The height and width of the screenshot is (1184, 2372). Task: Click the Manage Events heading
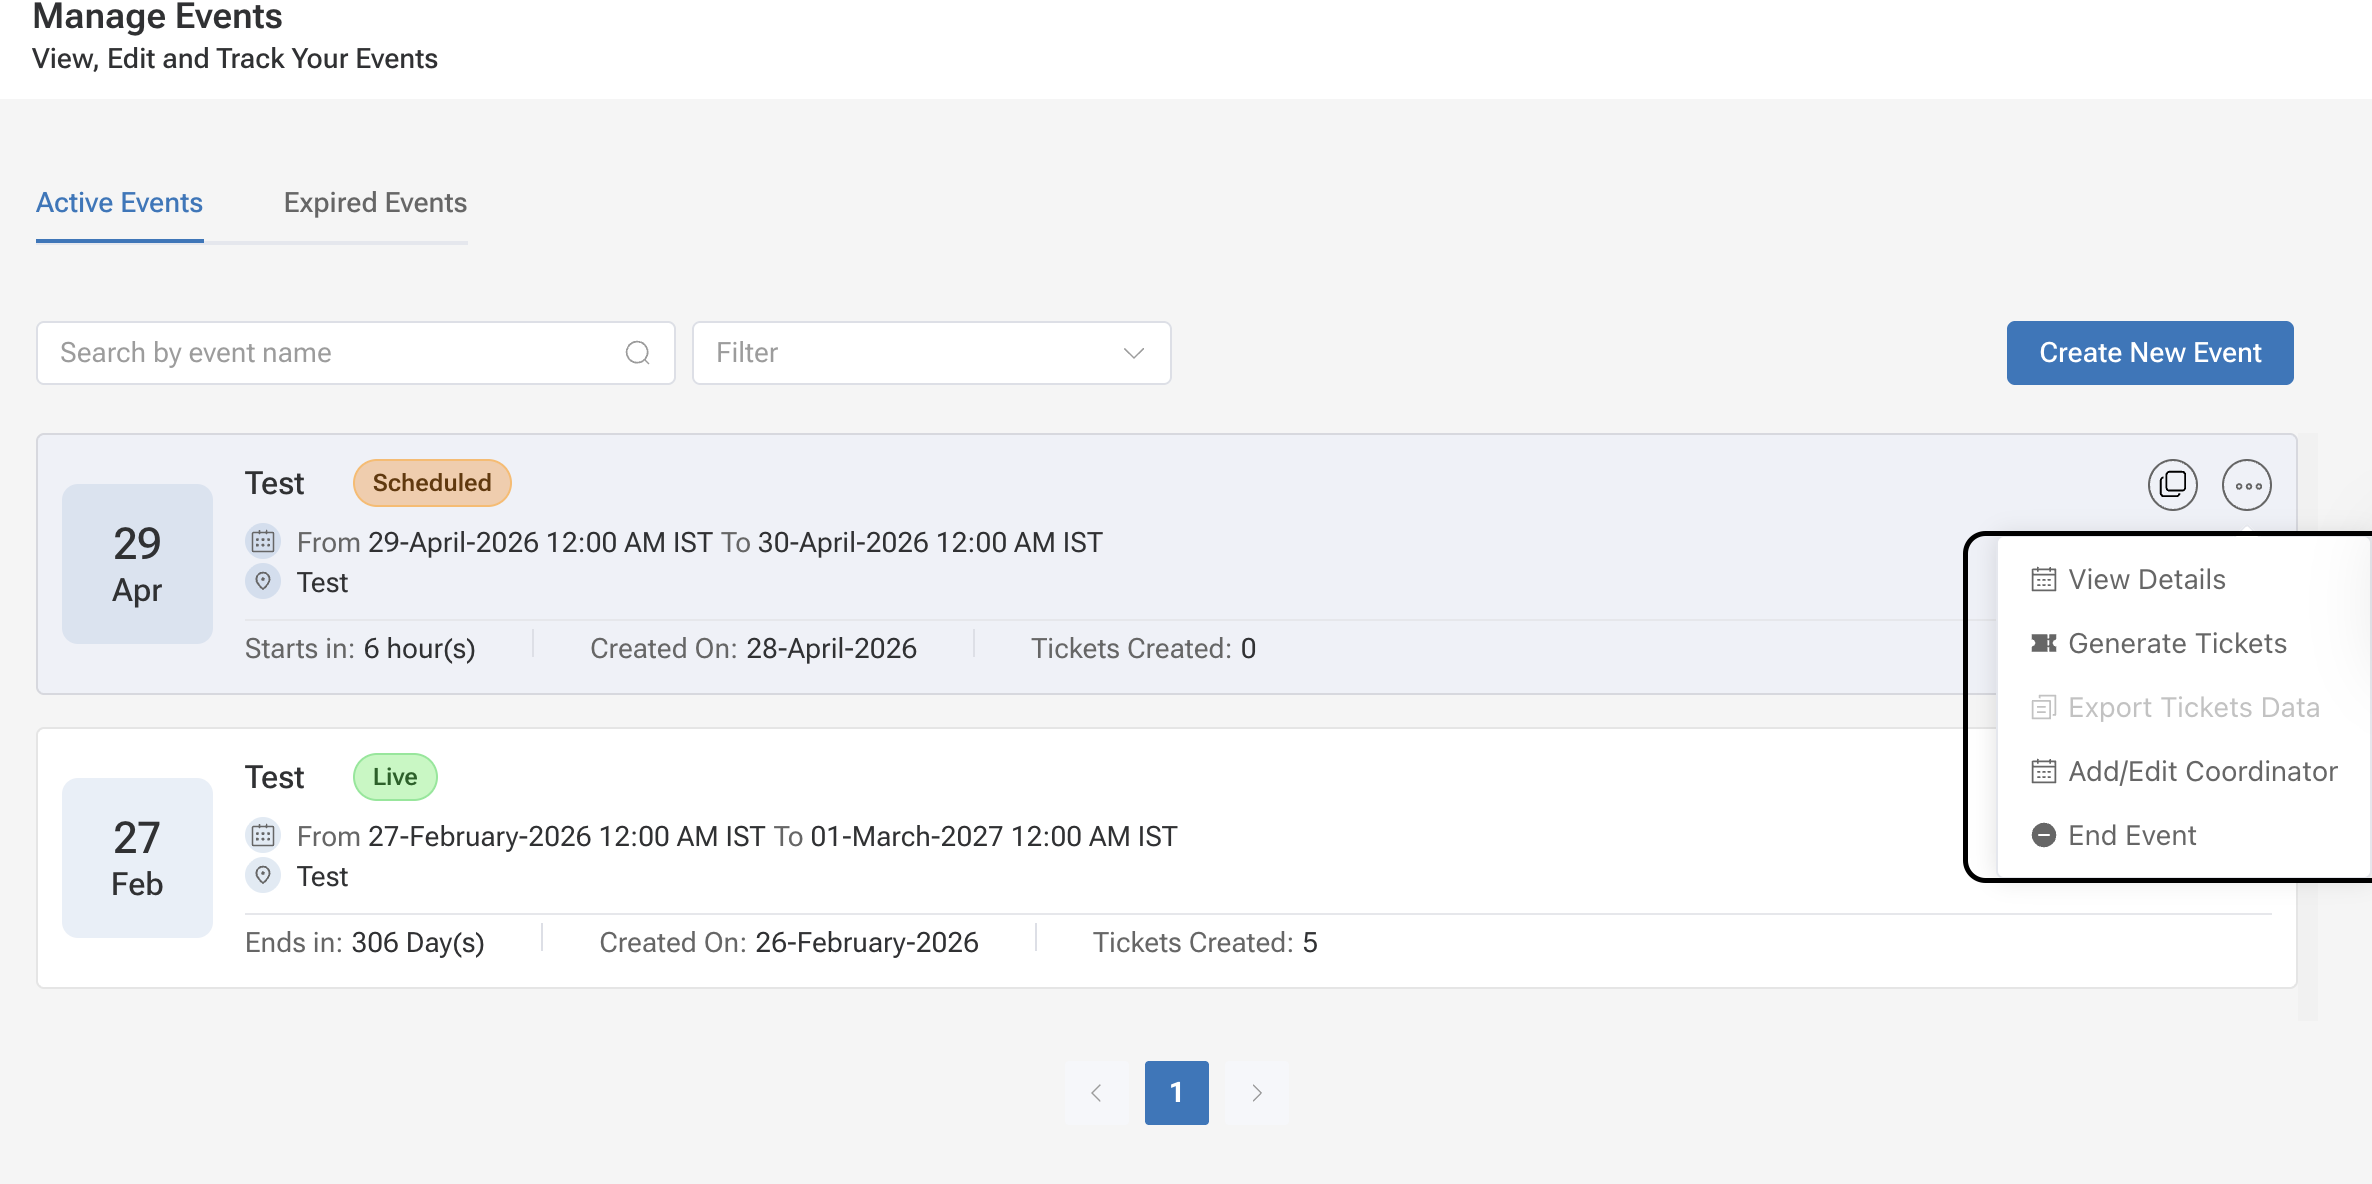click(157, 16)
